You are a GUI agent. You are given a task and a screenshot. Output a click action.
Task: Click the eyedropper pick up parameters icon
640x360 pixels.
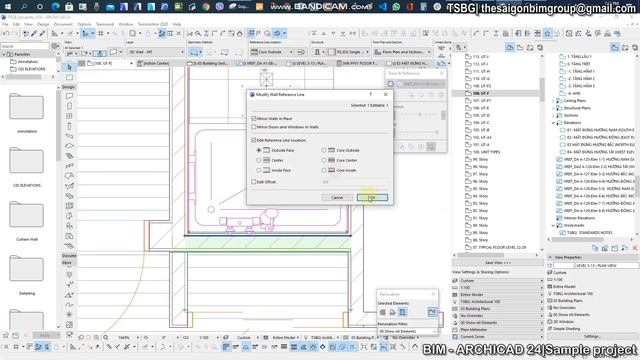(x=34, y=33)
